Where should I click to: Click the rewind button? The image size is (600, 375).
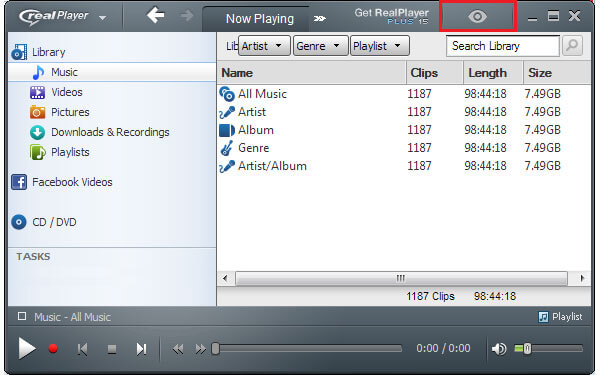[x=178, y=349]
